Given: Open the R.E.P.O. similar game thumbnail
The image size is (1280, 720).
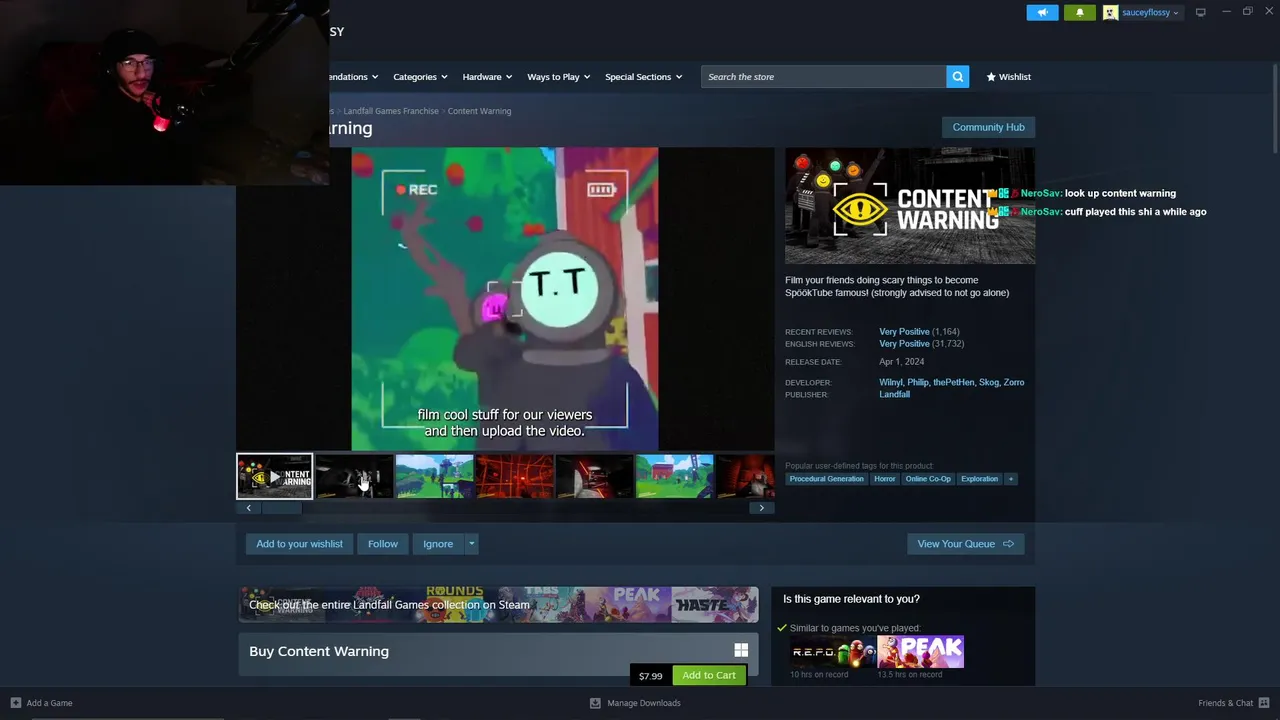Looking at the screenshot, I should (833, 652).
